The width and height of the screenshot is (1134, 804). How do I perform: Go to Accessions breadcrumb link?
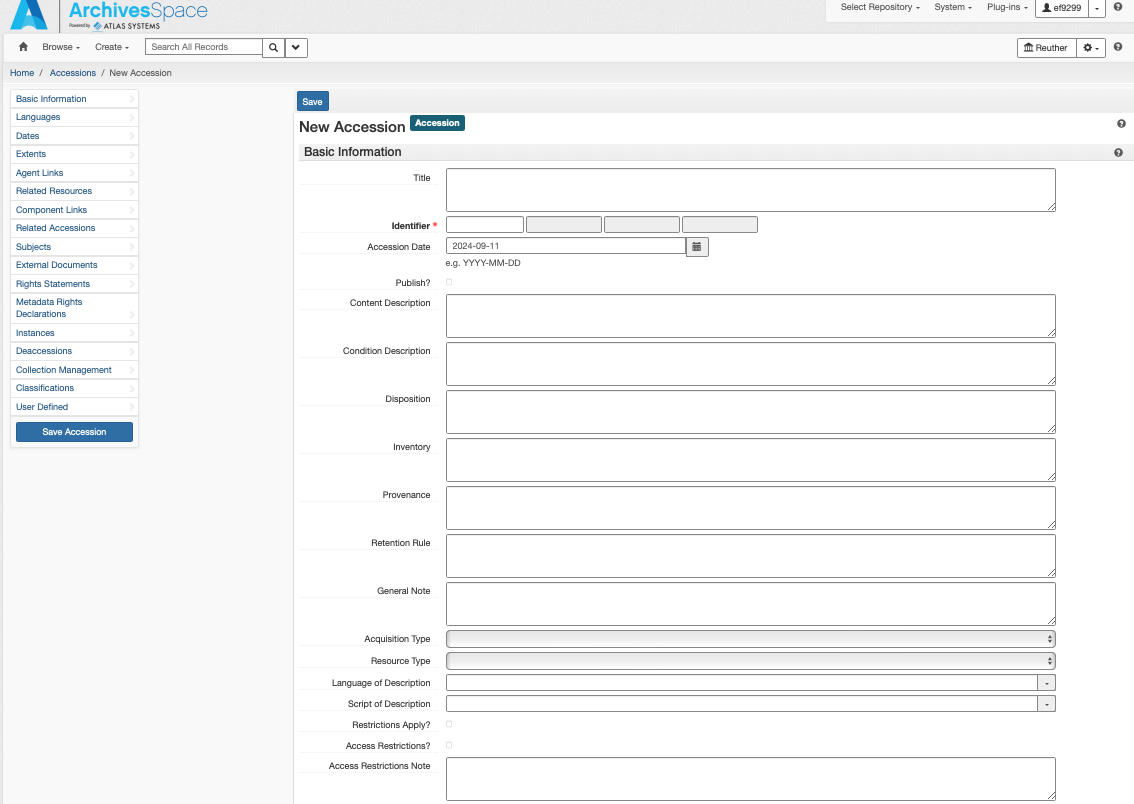[73, 73]
